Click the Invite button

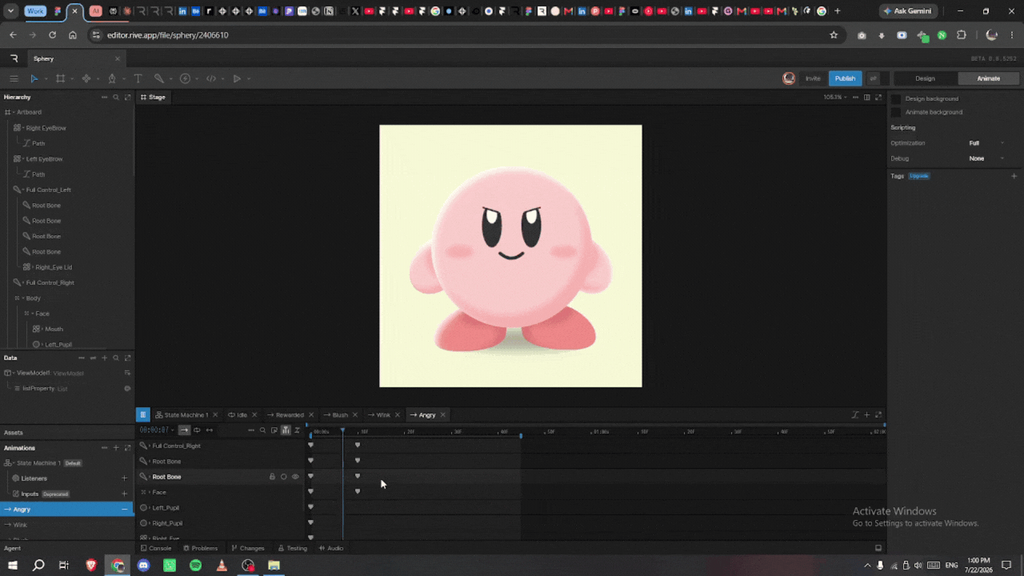(812, 78)
